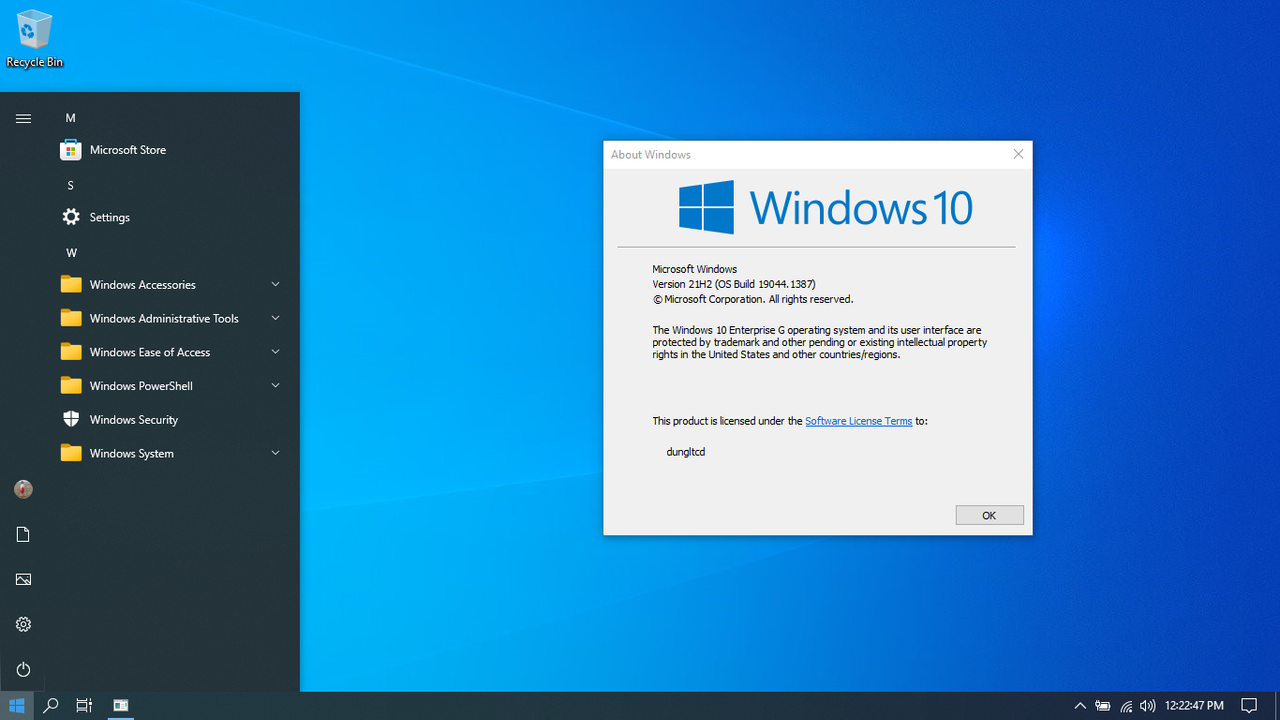Open the user account avatar in Start
Screen dimensions: 1280x720
click(x=23, y=489)
